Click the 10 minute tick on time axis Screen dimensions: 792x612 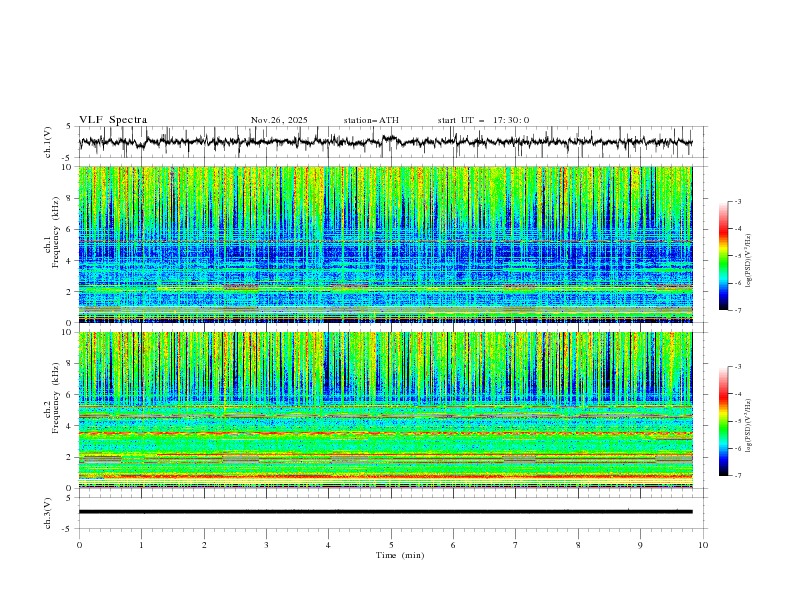(703, 545)
